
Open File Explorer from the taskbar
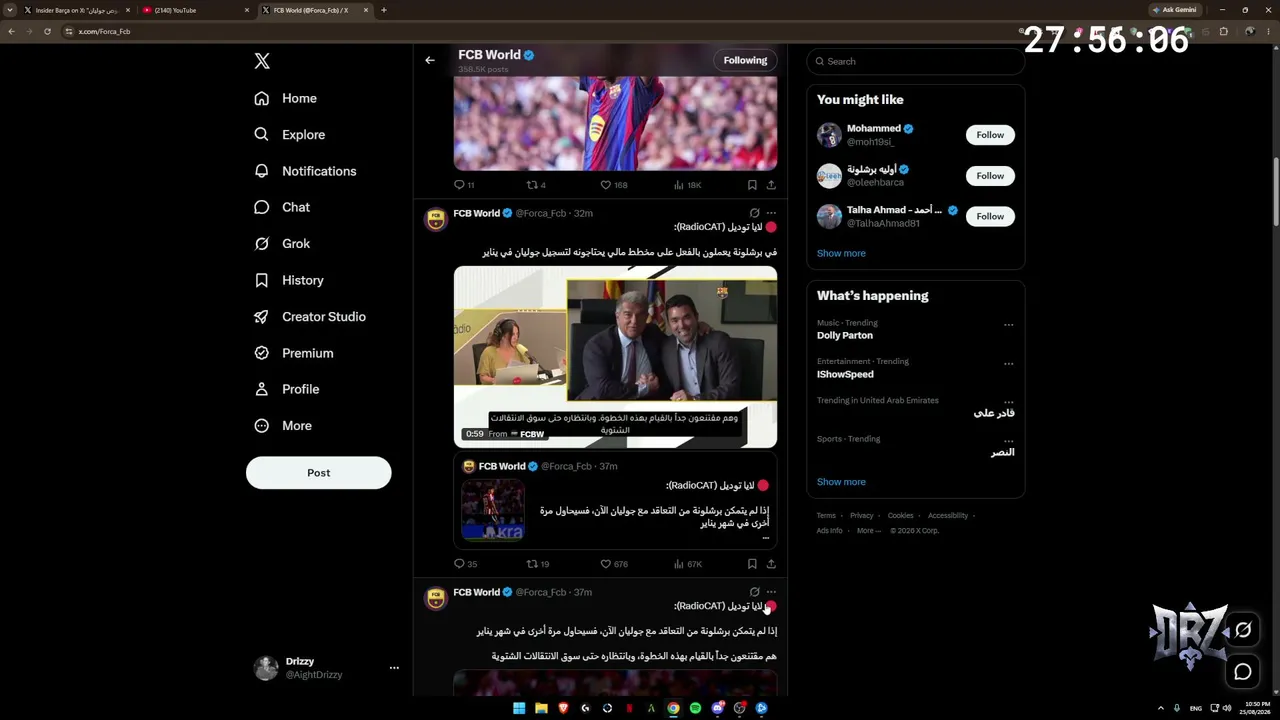[x=541, y=708]
